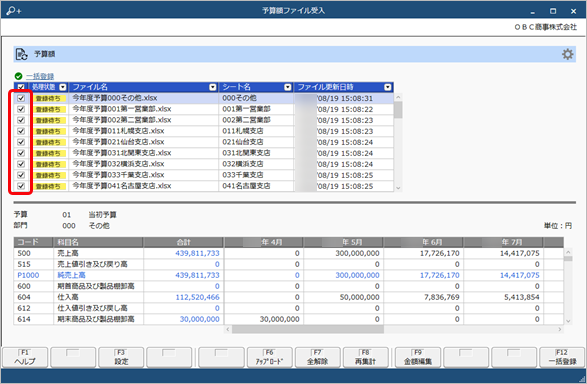The height and width of the screenshot is (384, 587).
Task: Uncheck the 今年度予算041名古屋支店.xlsx row checkbox
Action: click(21, 186)
